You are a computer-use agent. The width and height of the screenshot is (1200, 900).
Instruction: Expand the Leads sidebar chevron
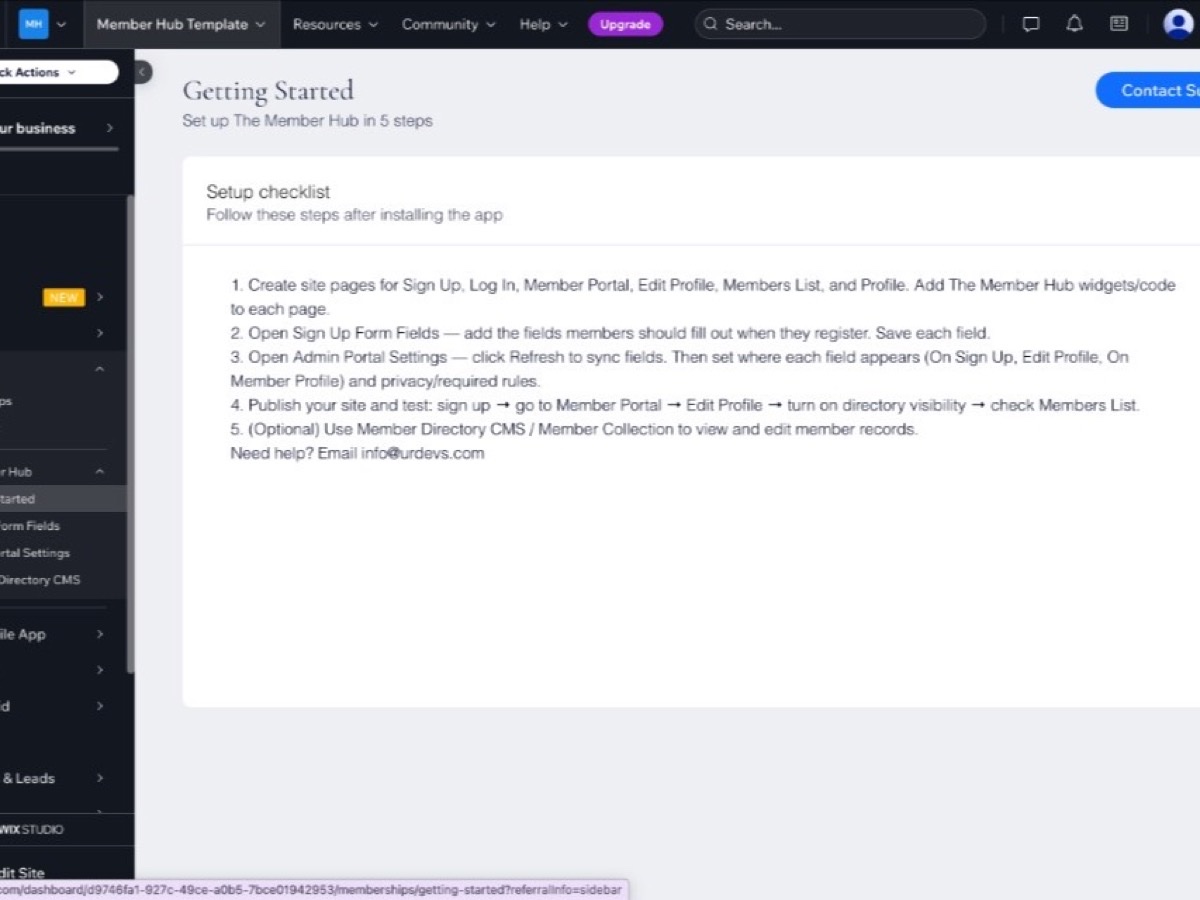pos(100,778)
